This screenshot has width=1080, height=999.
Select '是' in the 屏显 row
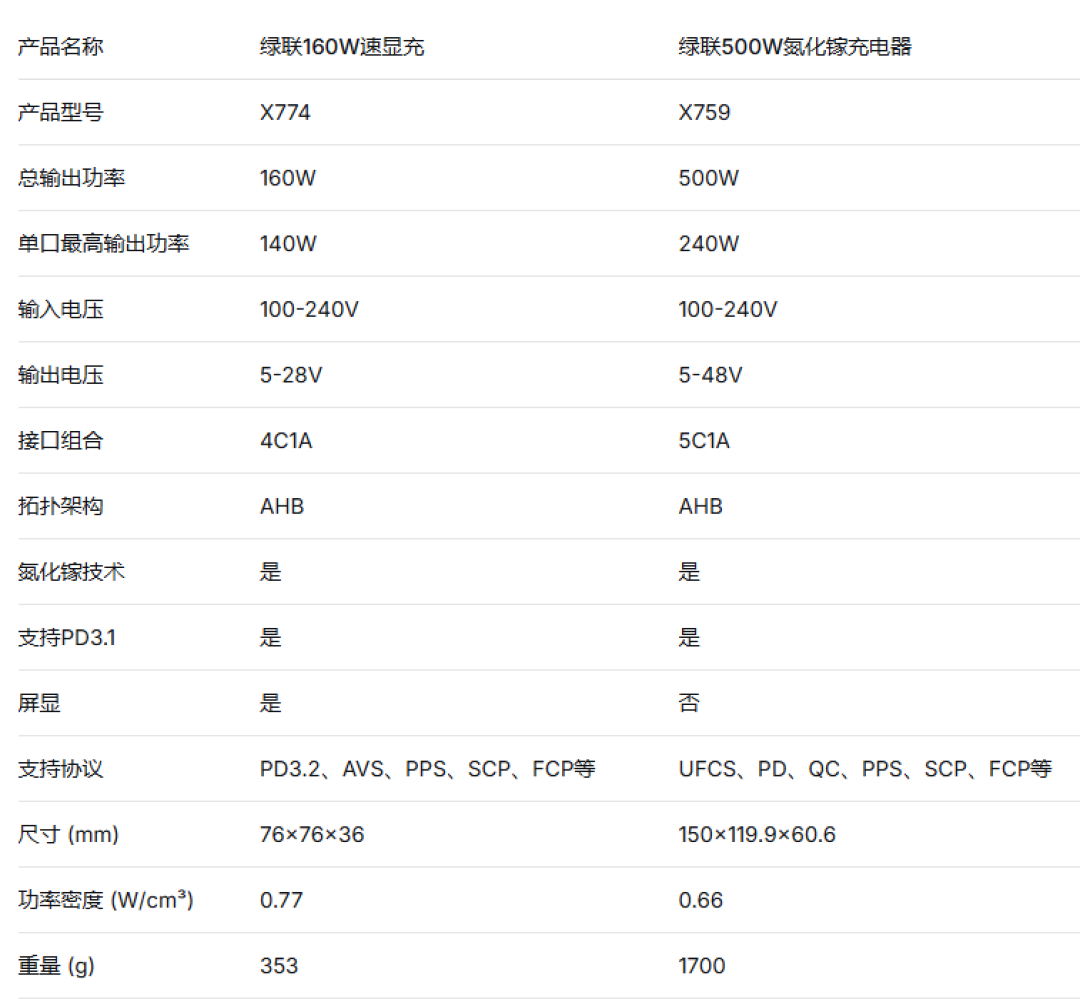[x=271, y=703]
